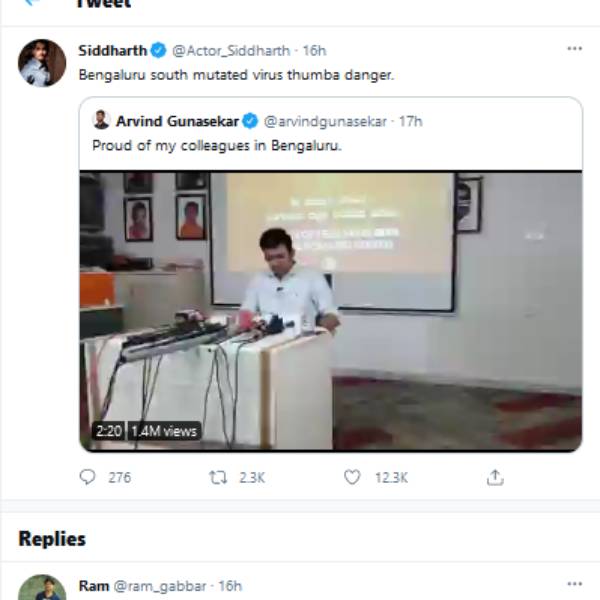Click the Siddharth display name

[112, 50]
